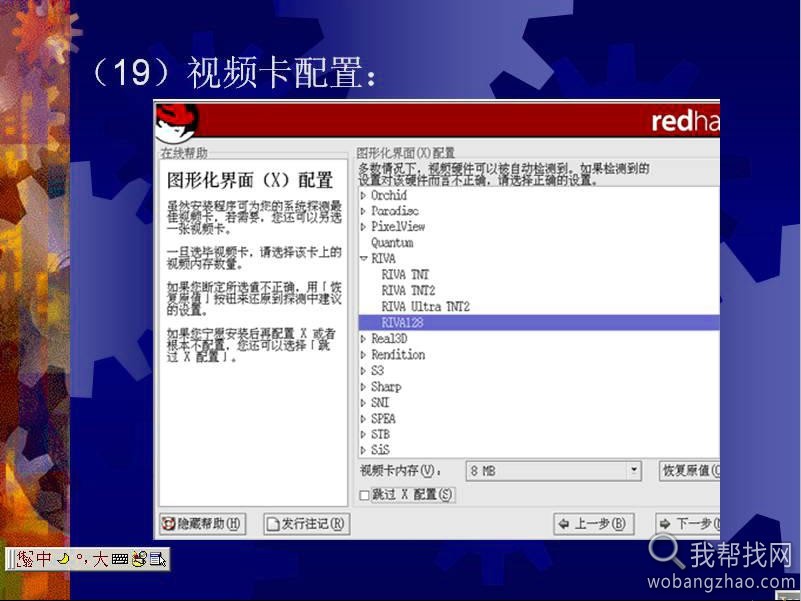The width and height of the screenshot is (801, 601).
Task: Click the 在线帮助 panel title
Action: [184, 153]
